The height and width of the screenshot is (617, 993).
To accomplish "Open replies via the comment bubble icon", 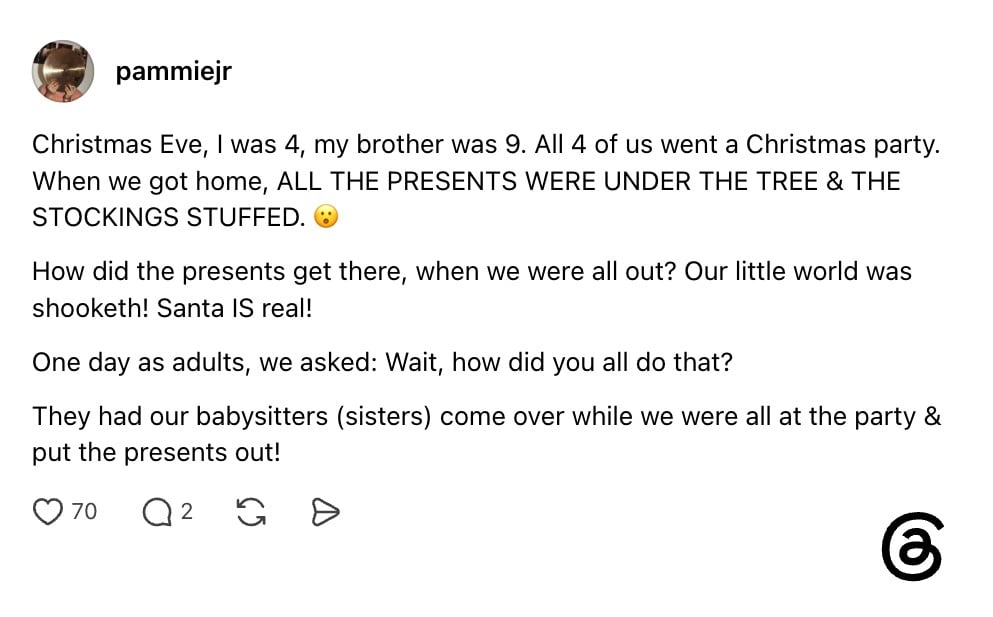I will [x=157, y=512].
